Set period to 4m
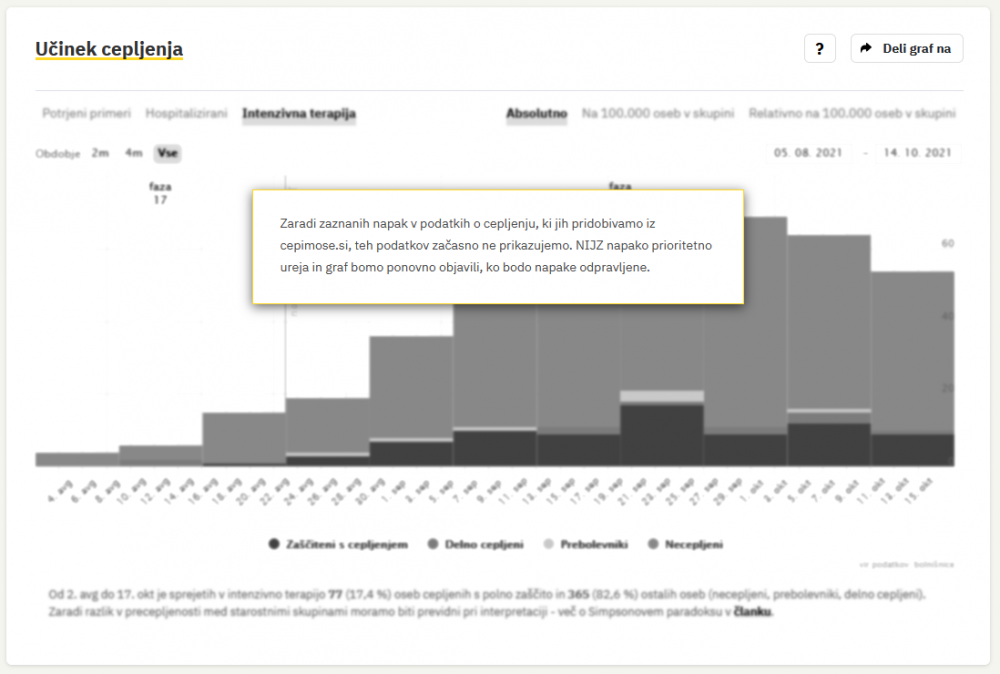Screen dimensions: 1000x674 pyautogui.click(x=134, y=153)
